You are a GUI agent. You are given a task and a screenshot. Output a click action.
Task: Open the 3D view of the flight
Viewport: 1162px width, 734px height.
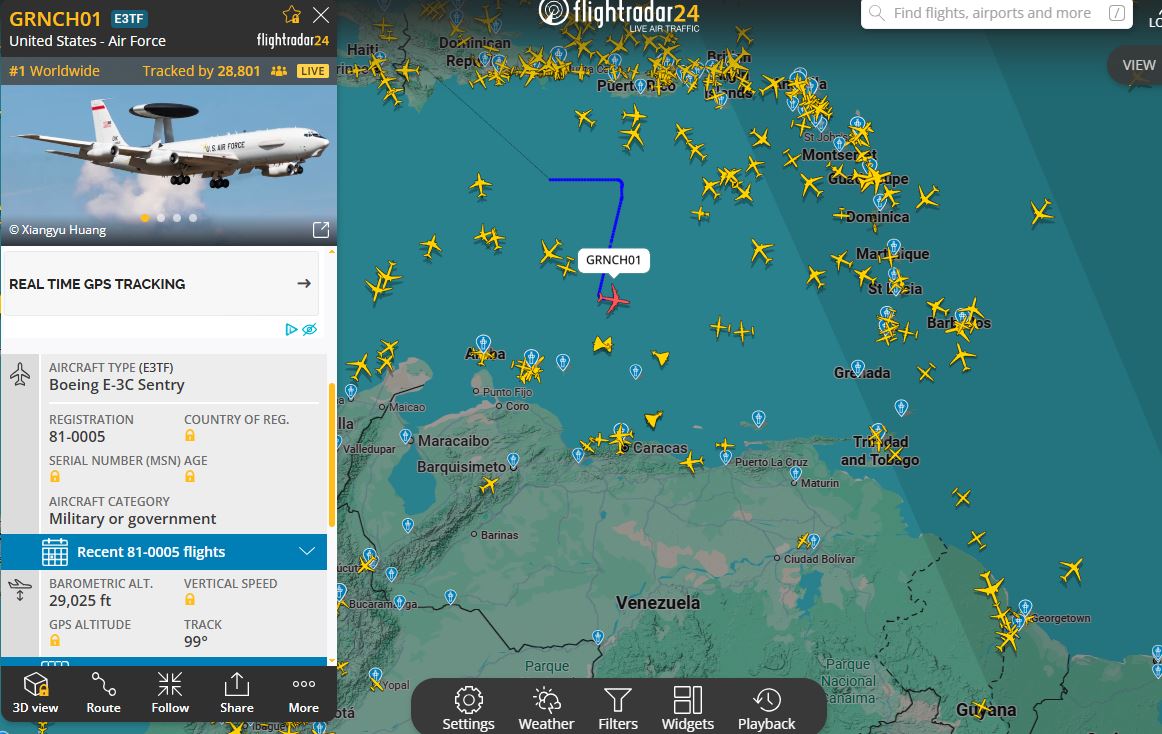pyautogui.click(x=35, y=693)
